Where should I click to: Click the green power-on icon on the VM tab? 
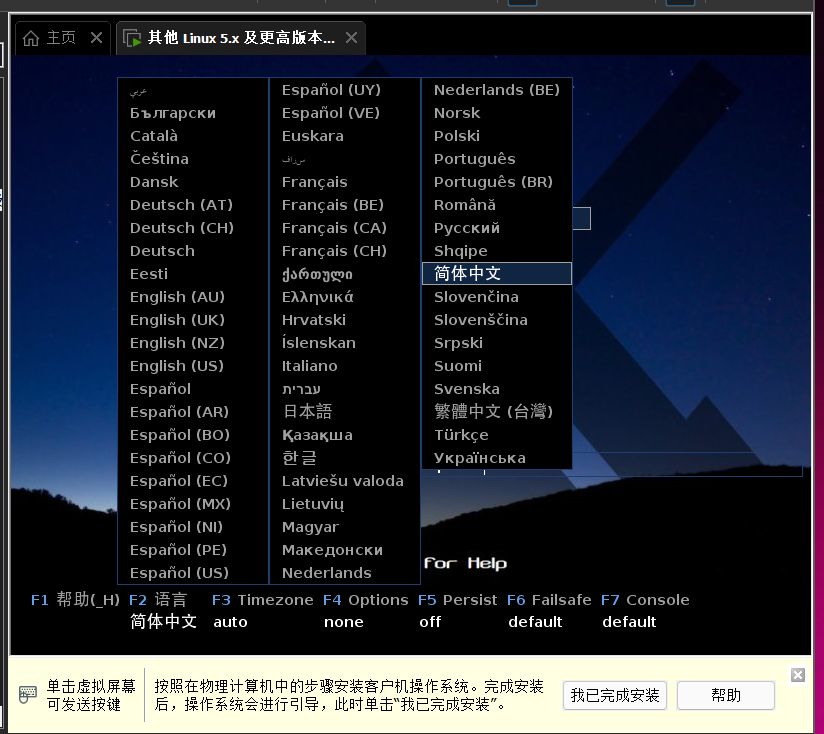click(132, 37)
